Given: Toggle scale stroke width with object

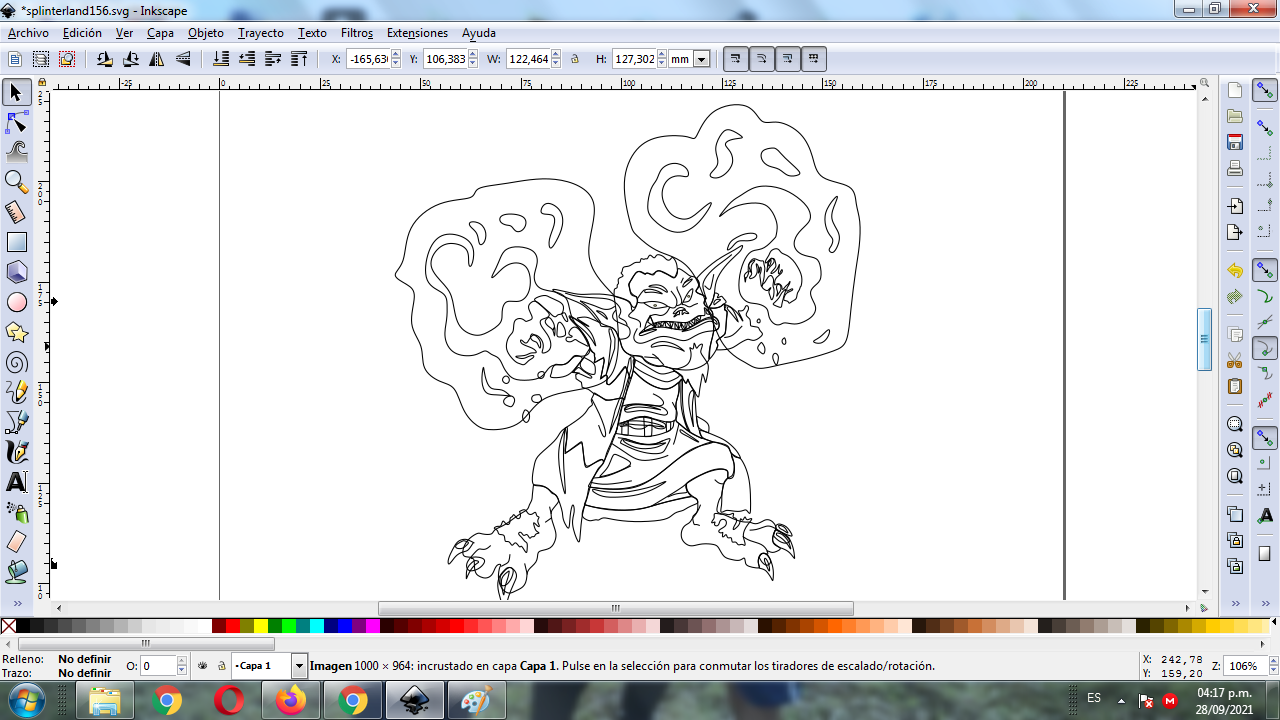Looking at the screenshot, I should click(x=736, y=59).
